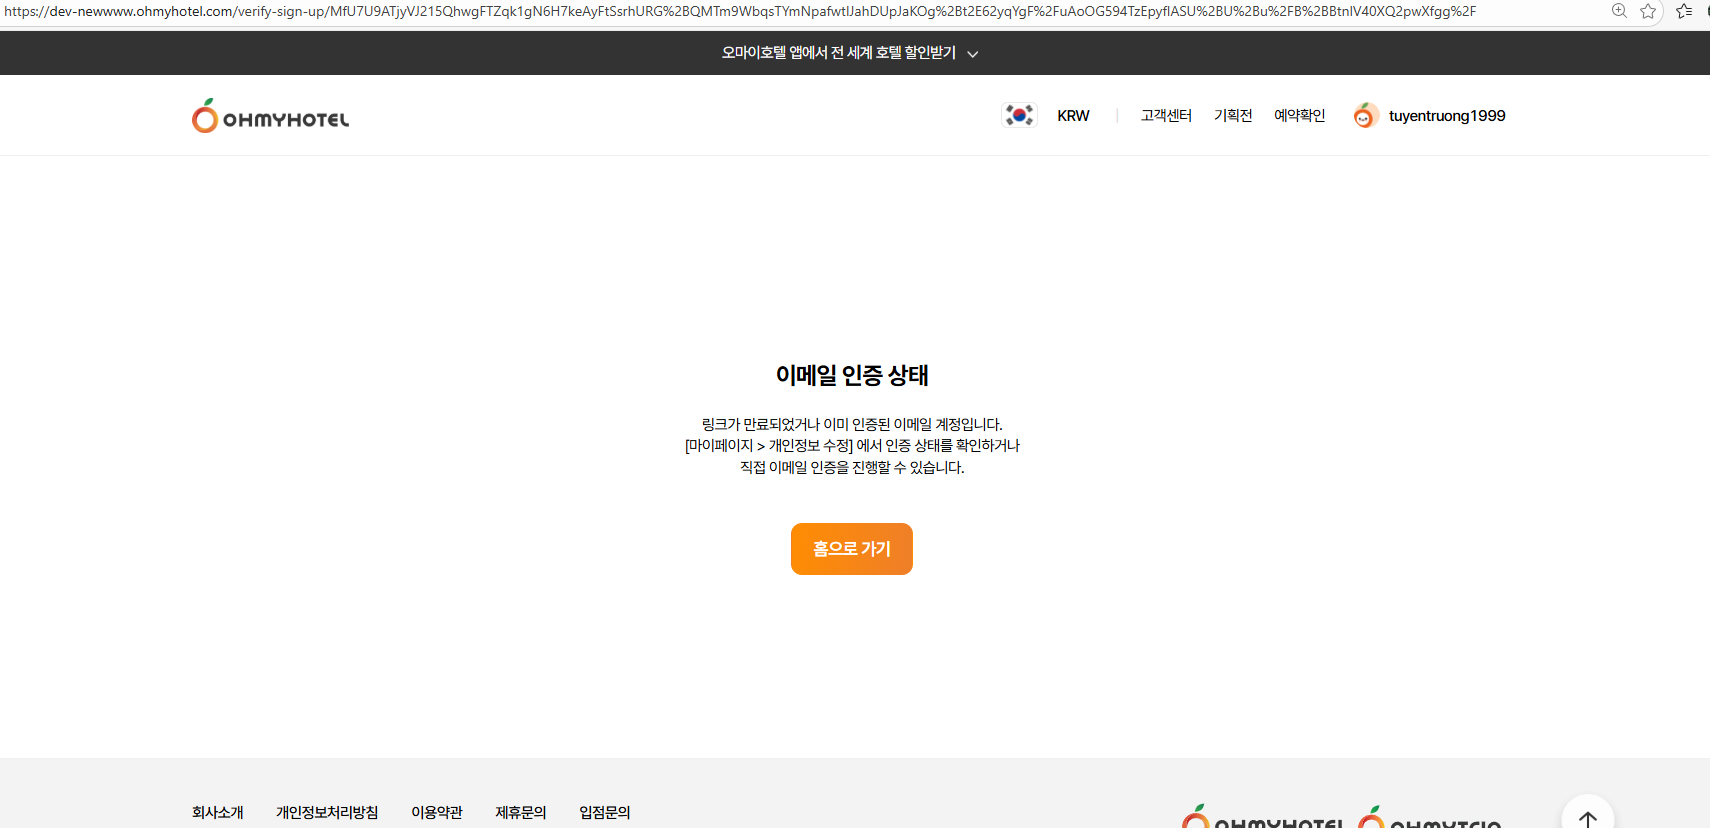Click the footer OHMYHOTEL logo
Viewport: 1710px width, 828px height.
[1262, 817]
